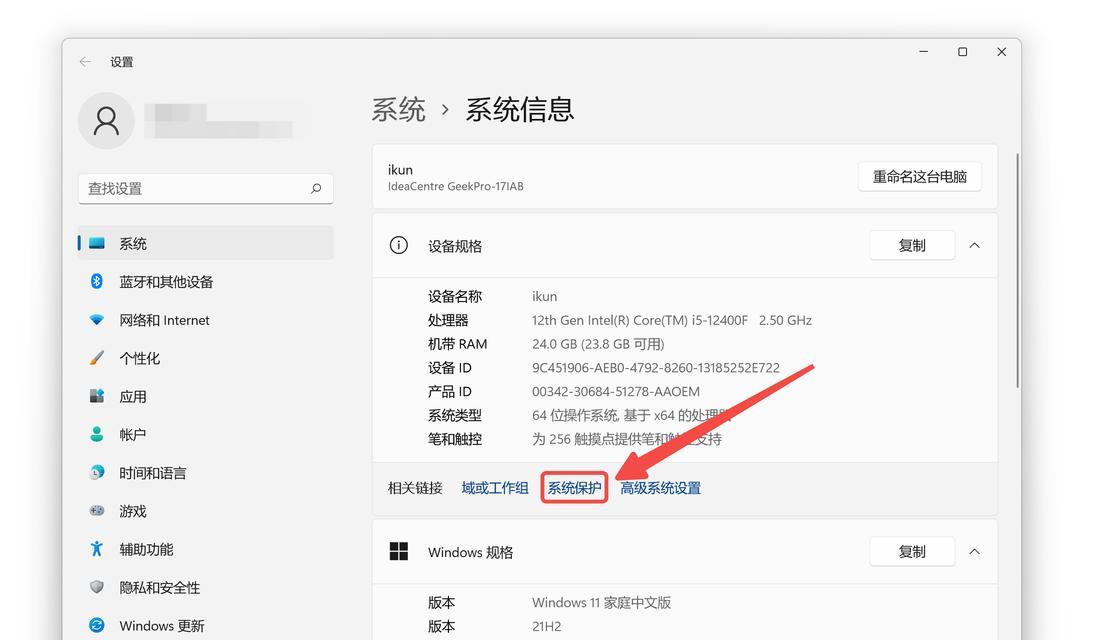
Task: Click the Wi-Fi network icon in sidebar
Action: [x=96, y=320]
